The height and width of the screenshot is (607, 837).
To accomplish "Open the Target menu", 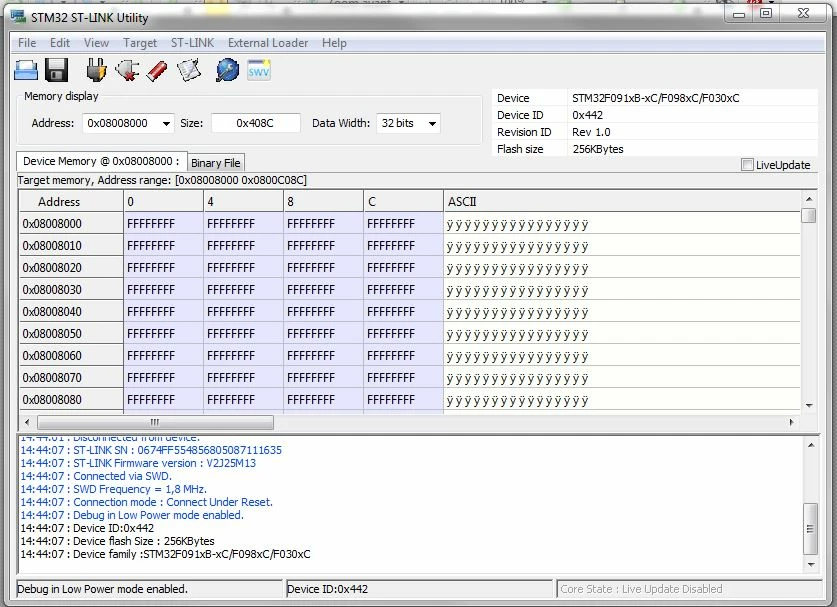I will (x=140, y=43).
